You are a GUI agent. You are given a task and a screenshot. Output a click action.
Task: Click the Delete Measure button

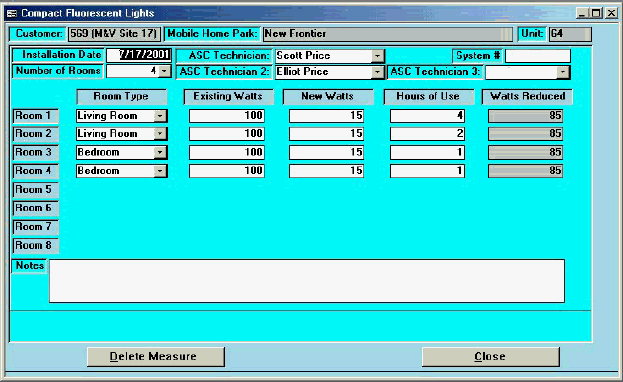click(x=156, y=357)
